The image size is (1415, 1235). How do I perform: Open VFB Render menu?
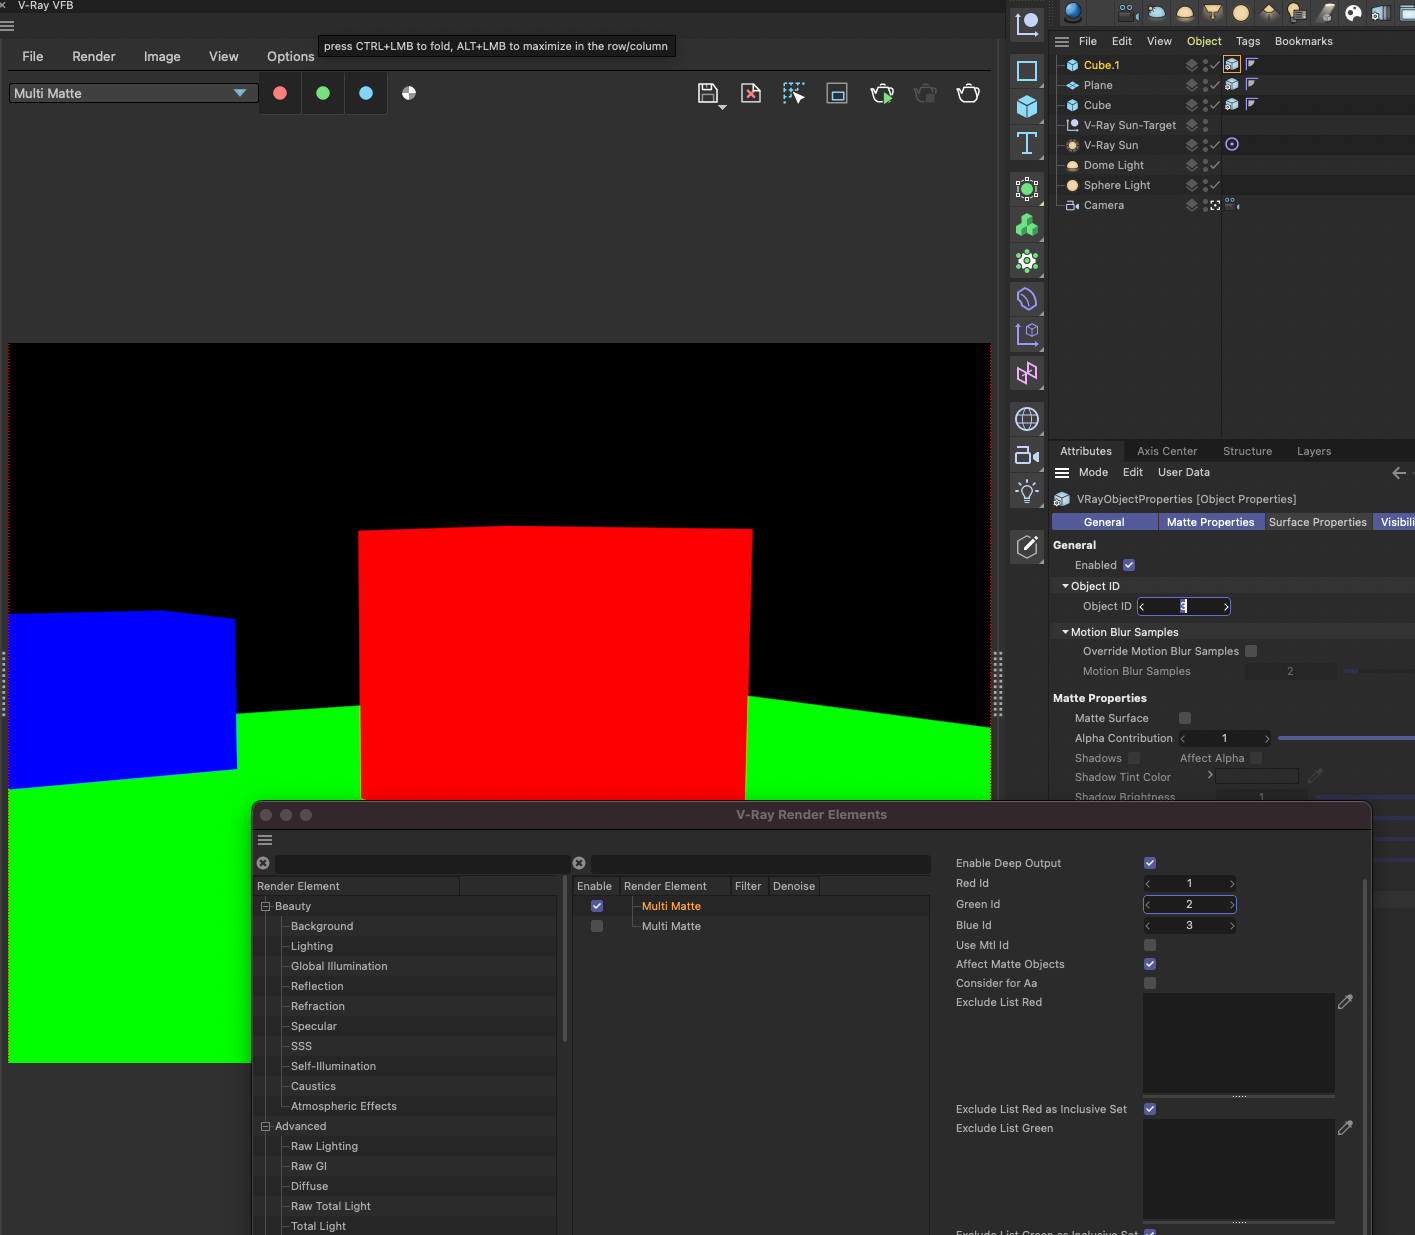94,57
